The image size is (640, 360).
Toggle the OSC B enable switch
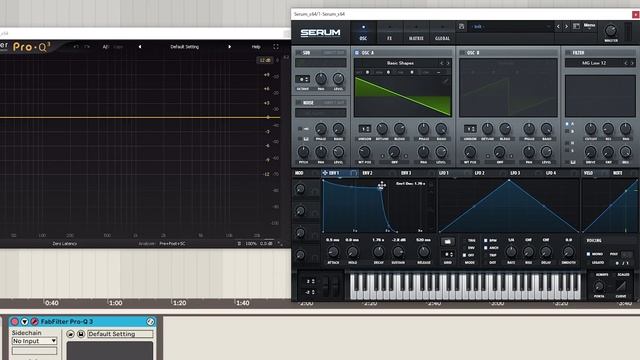click(x=462, y=53)
